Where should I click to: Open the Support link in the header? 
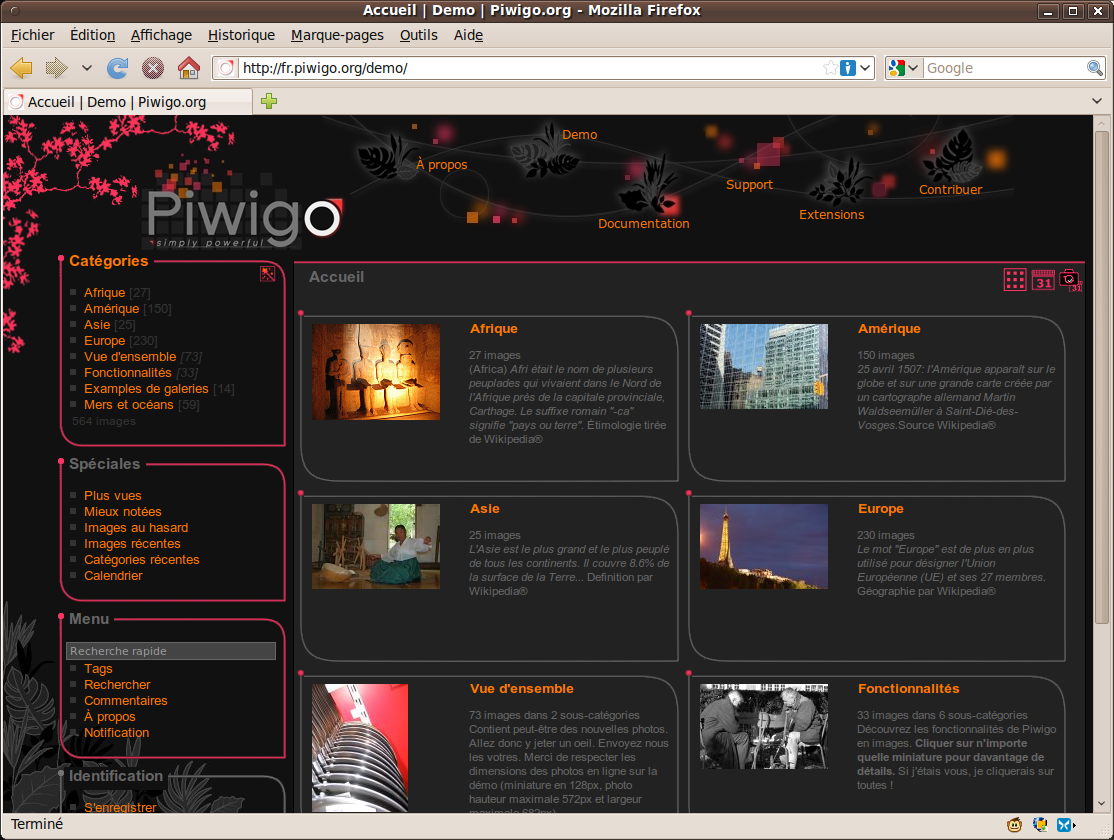[x=749, y=184]
